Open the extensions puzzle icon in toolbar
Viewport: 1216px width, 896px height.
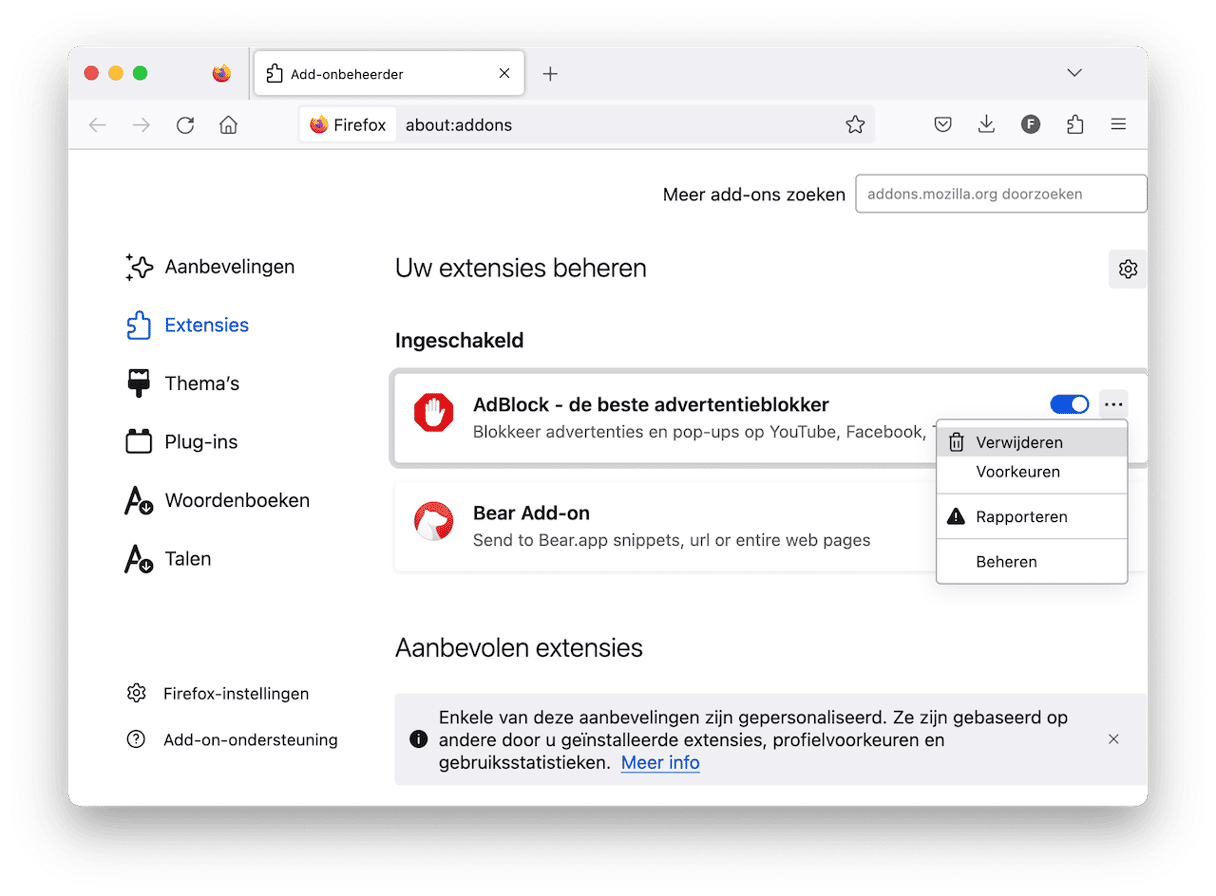[x=1075, y=125]
